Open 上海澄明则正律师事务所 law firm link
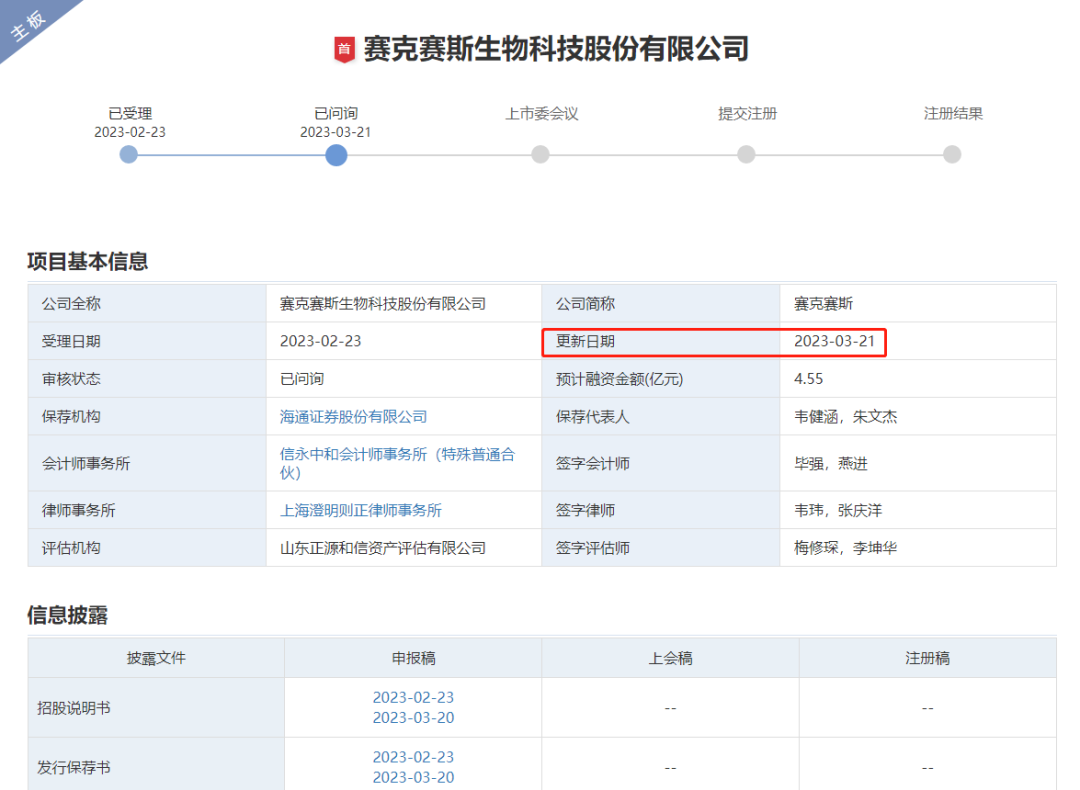Image resolution: width=1080 pixels, height=790 pixels. coord(360,510)
